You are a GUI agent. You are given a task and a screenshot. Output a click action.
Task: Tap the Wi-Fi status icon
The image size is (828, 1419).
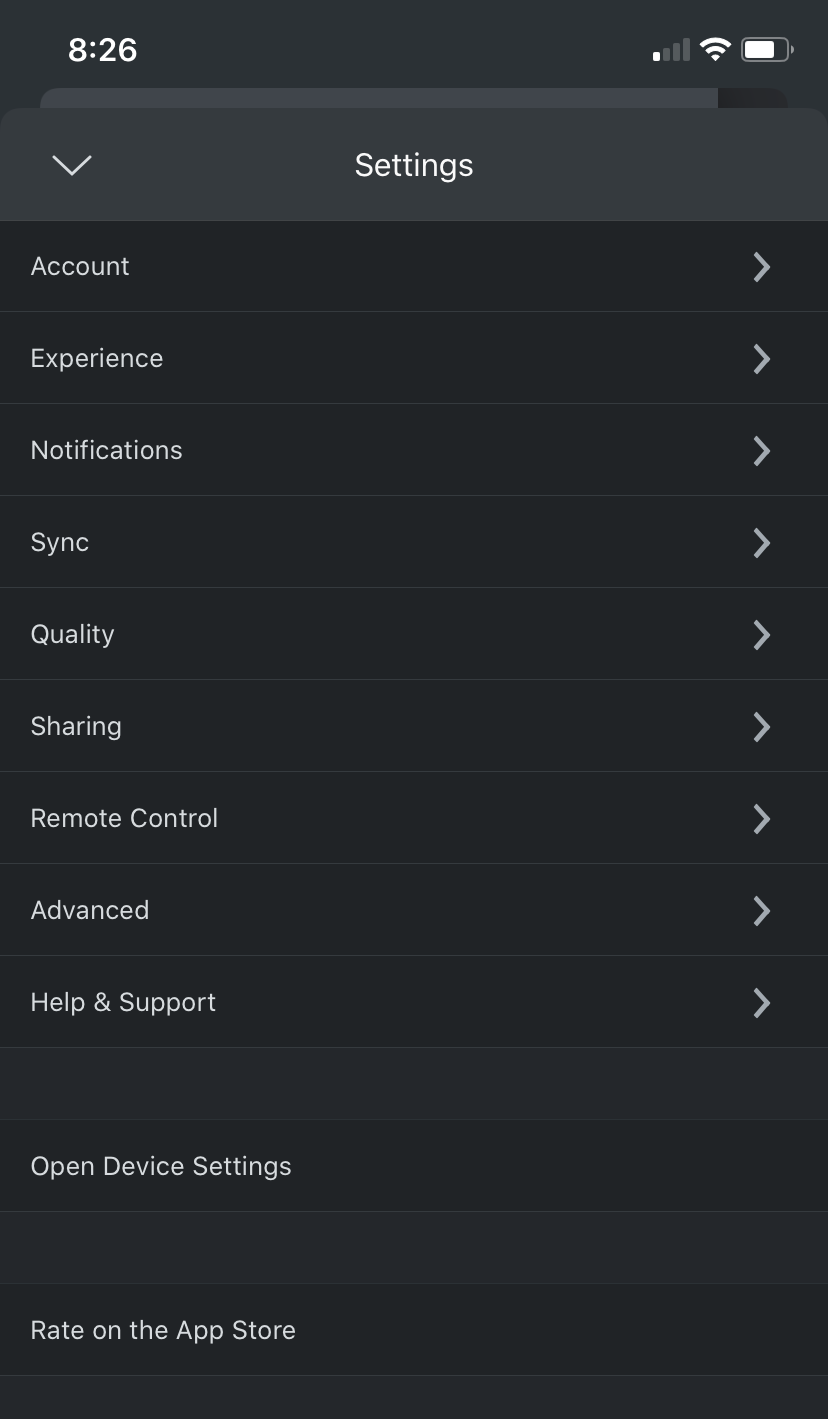pos(715,48)
